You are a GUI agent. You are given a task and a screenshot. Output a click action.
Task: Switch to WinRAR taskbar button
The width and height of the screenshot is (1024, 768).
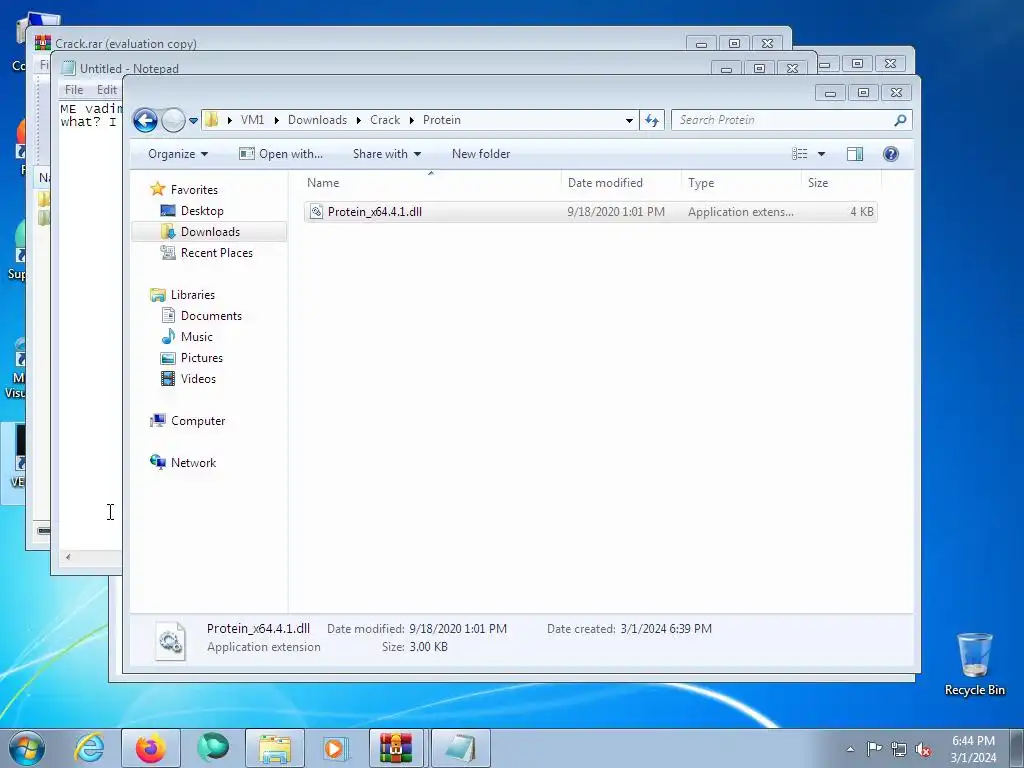point(397,748)
